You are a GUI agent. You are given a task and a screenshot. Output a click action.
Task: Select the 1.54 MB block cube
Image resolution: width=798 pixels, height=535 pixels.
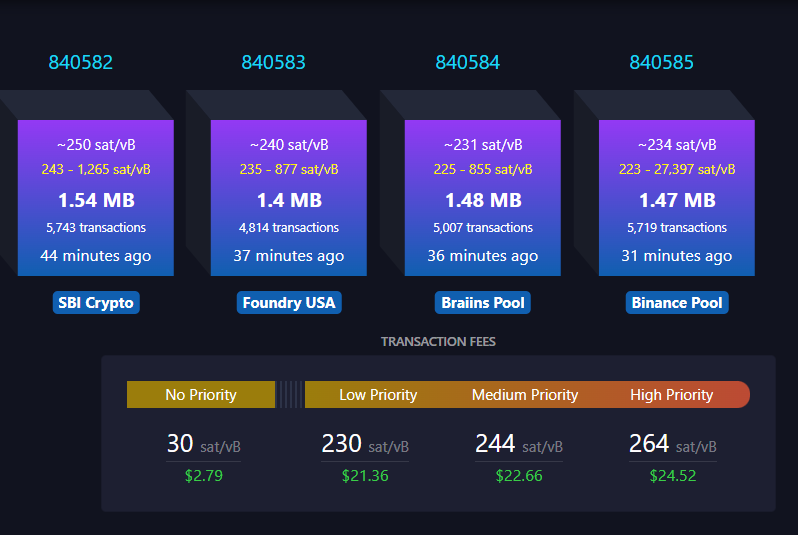click(96, 198)
